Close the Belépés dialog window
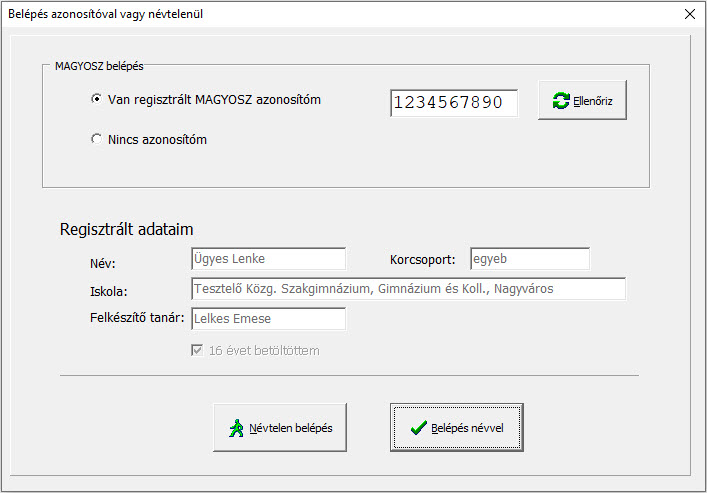Image resolution: width=707 pixels, height=493 pixels. (x=689, y=14)
